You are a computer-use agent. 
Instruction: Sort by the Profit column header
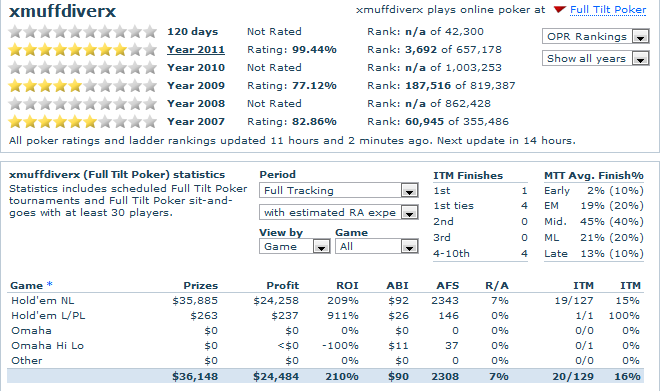click(x=282, y=286)
